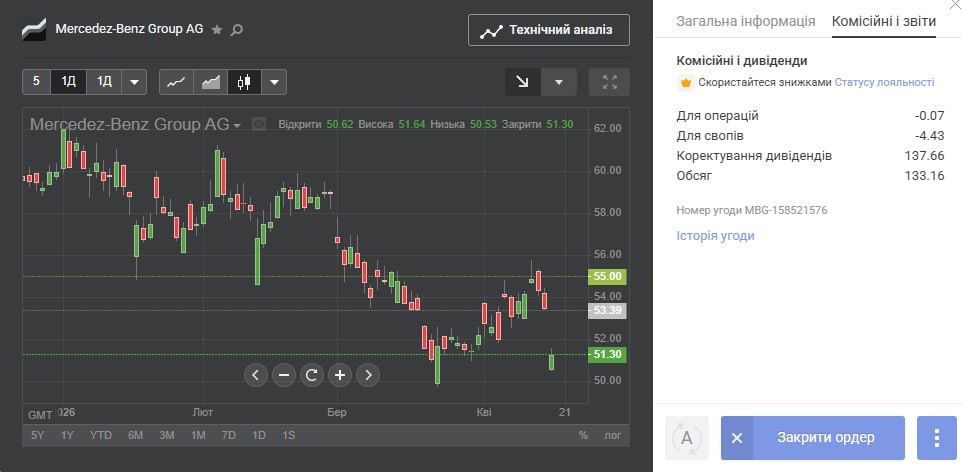Switch to candlestick chart type
The width and height of the screenshot is (963, 472).
pos(244,82)
